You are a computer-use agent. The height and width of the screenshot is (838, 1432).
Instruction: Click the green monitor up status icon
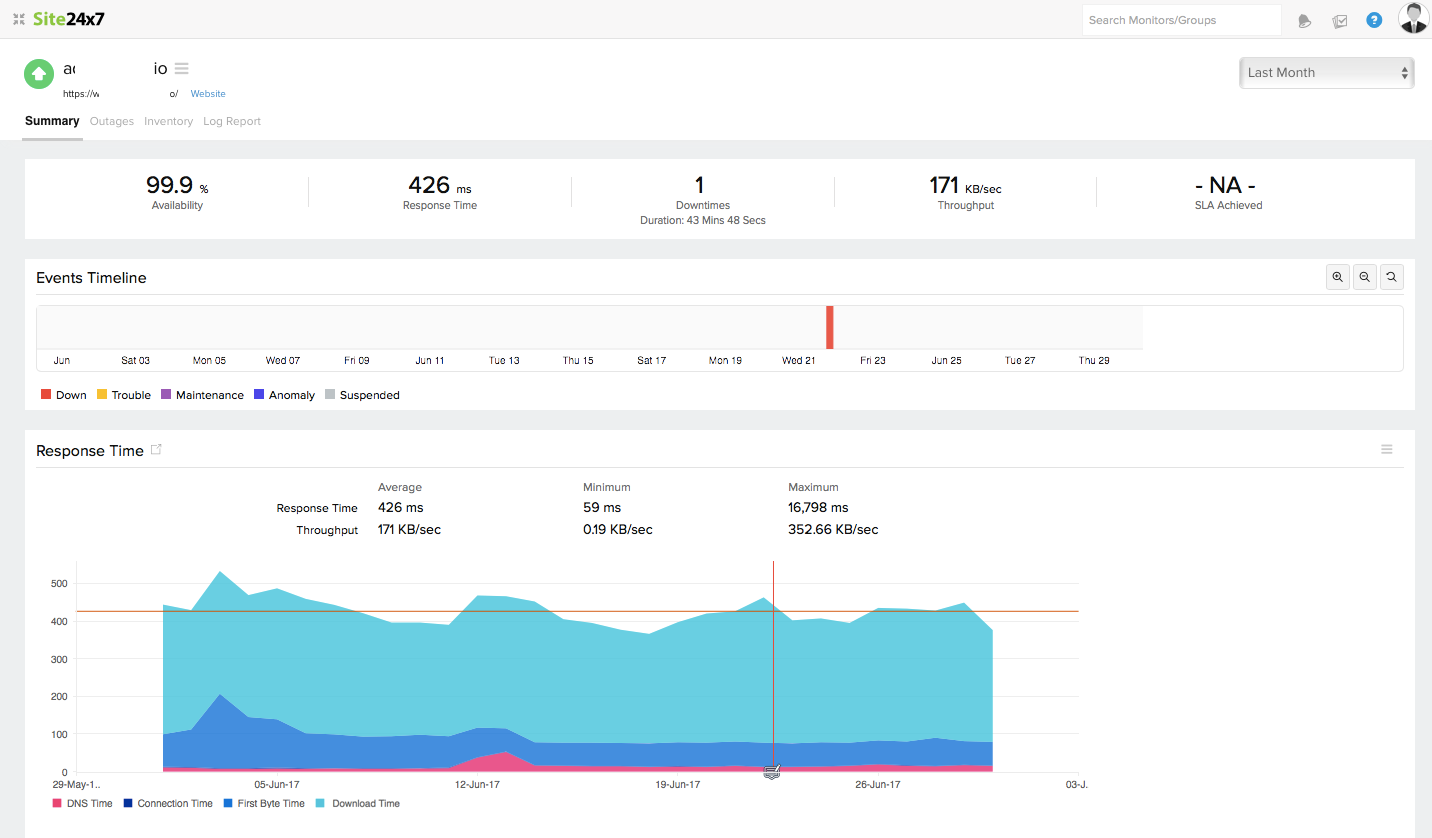[x=39, y=73]
